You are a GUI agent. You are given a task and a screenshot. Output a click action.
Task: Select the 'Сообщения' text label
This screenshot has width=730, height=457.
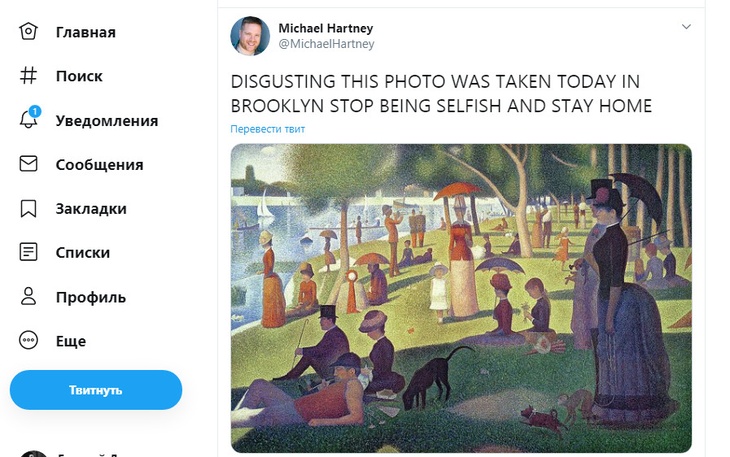click(x=99, y=165)
